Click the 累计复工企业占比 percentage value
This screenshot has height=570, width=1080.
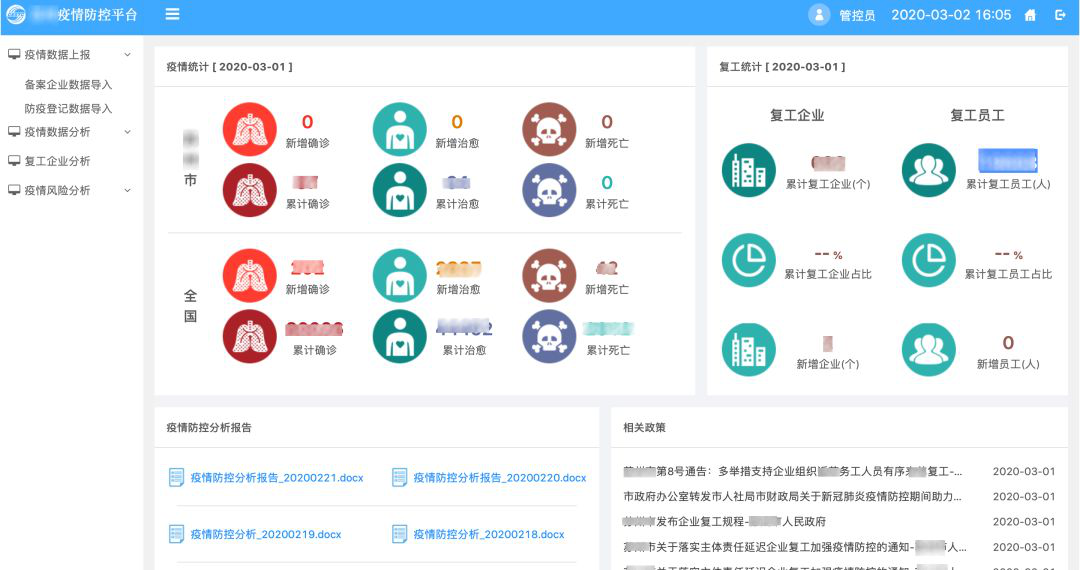(x=829, y=255)
